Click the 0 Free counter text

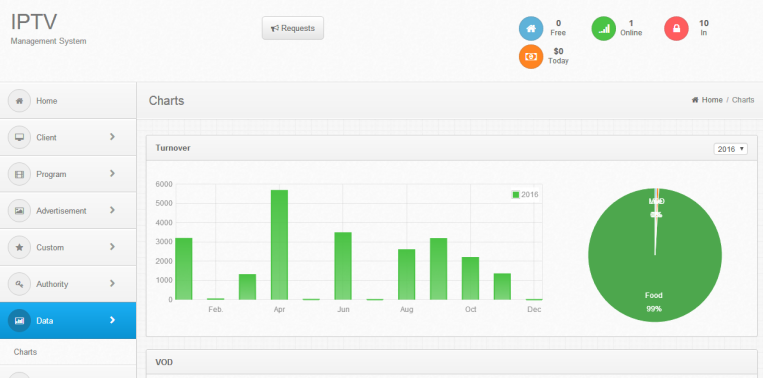[558, 28]
